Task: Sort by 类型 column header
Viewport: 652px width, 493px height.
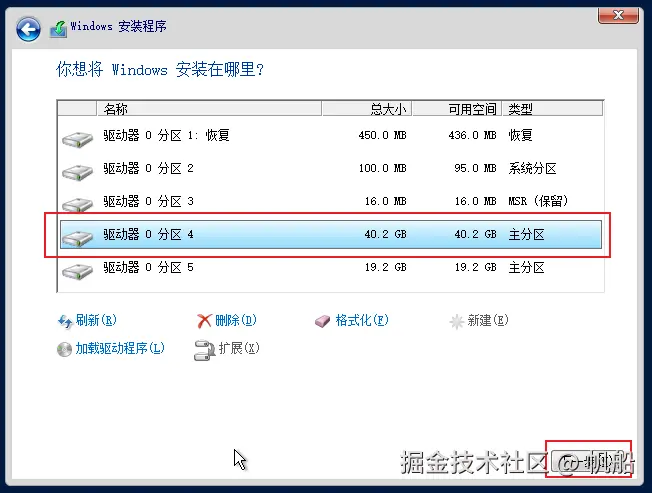Action: (x=553, y=108)
